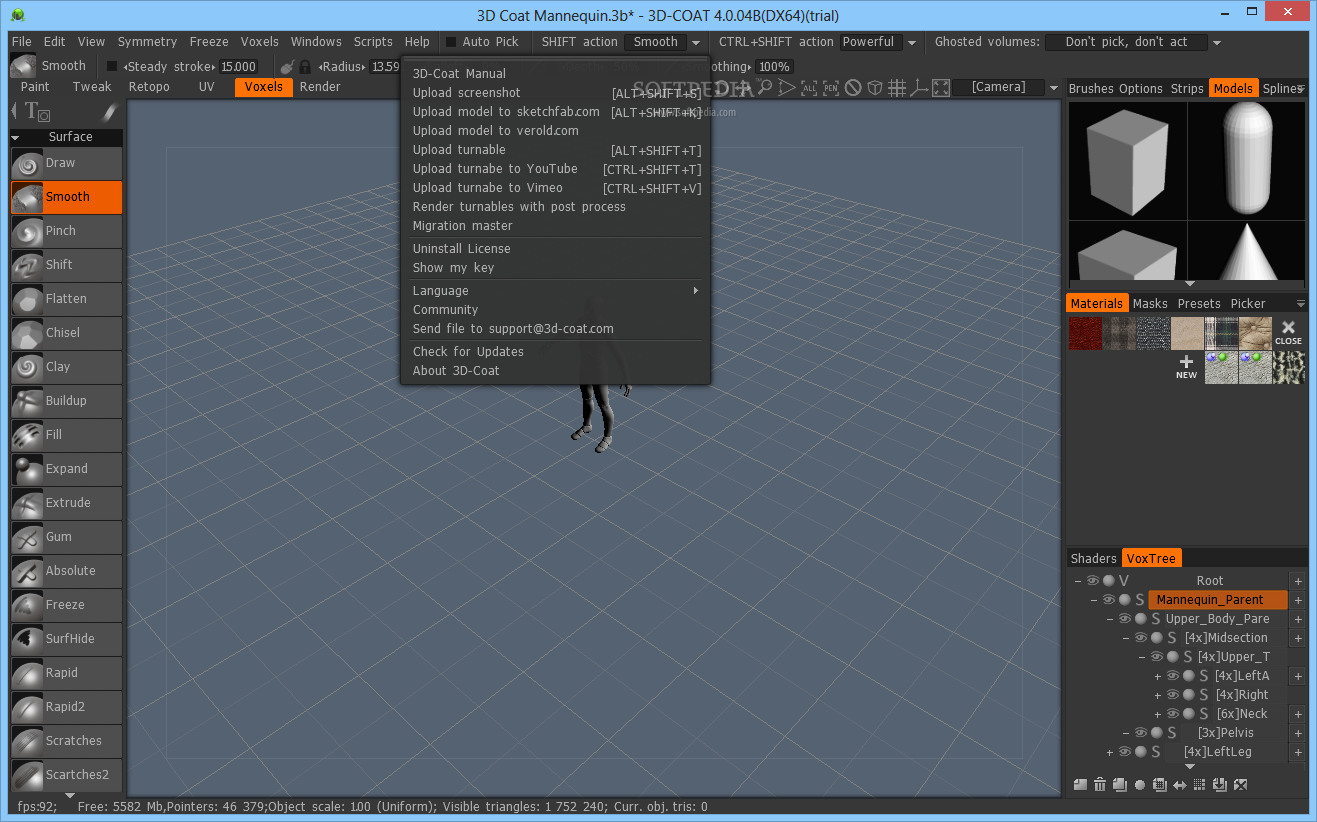Collapse the Mannequin_Parent tree node
This screenshot has height=822, width=1317.
click(1094, 600)
